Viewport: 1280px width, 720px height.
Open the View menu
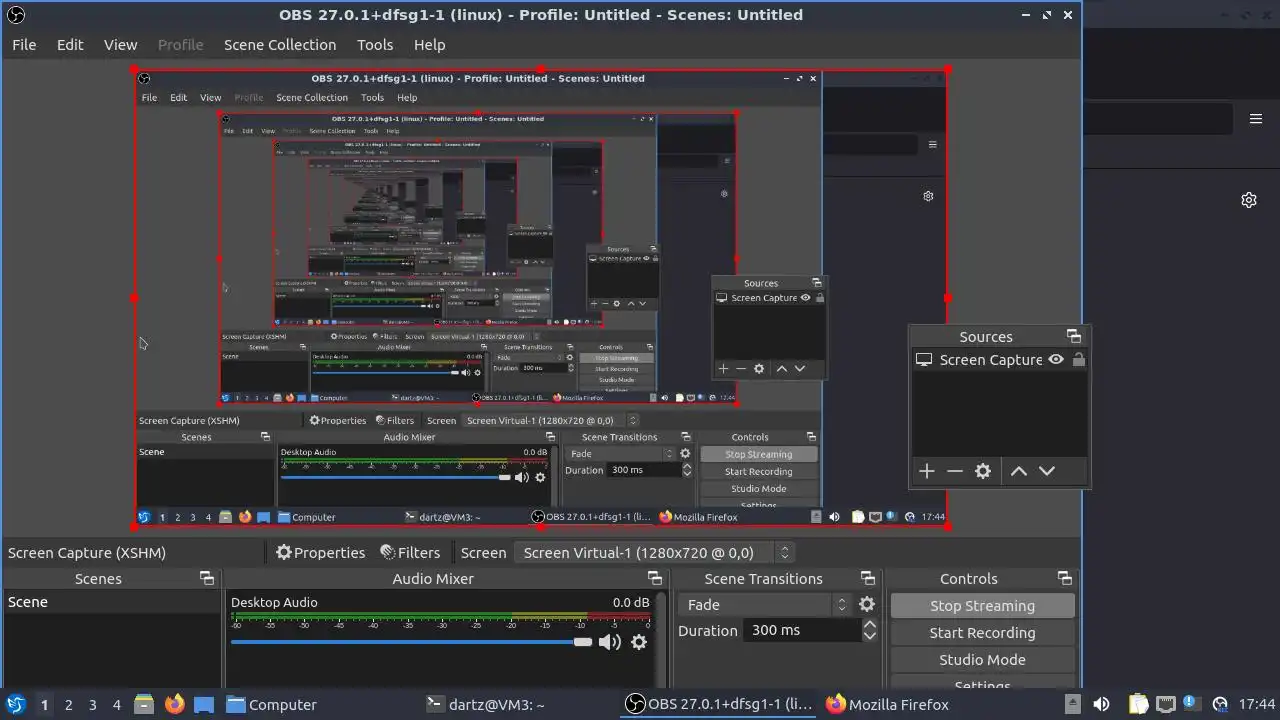tap(120, 45)
